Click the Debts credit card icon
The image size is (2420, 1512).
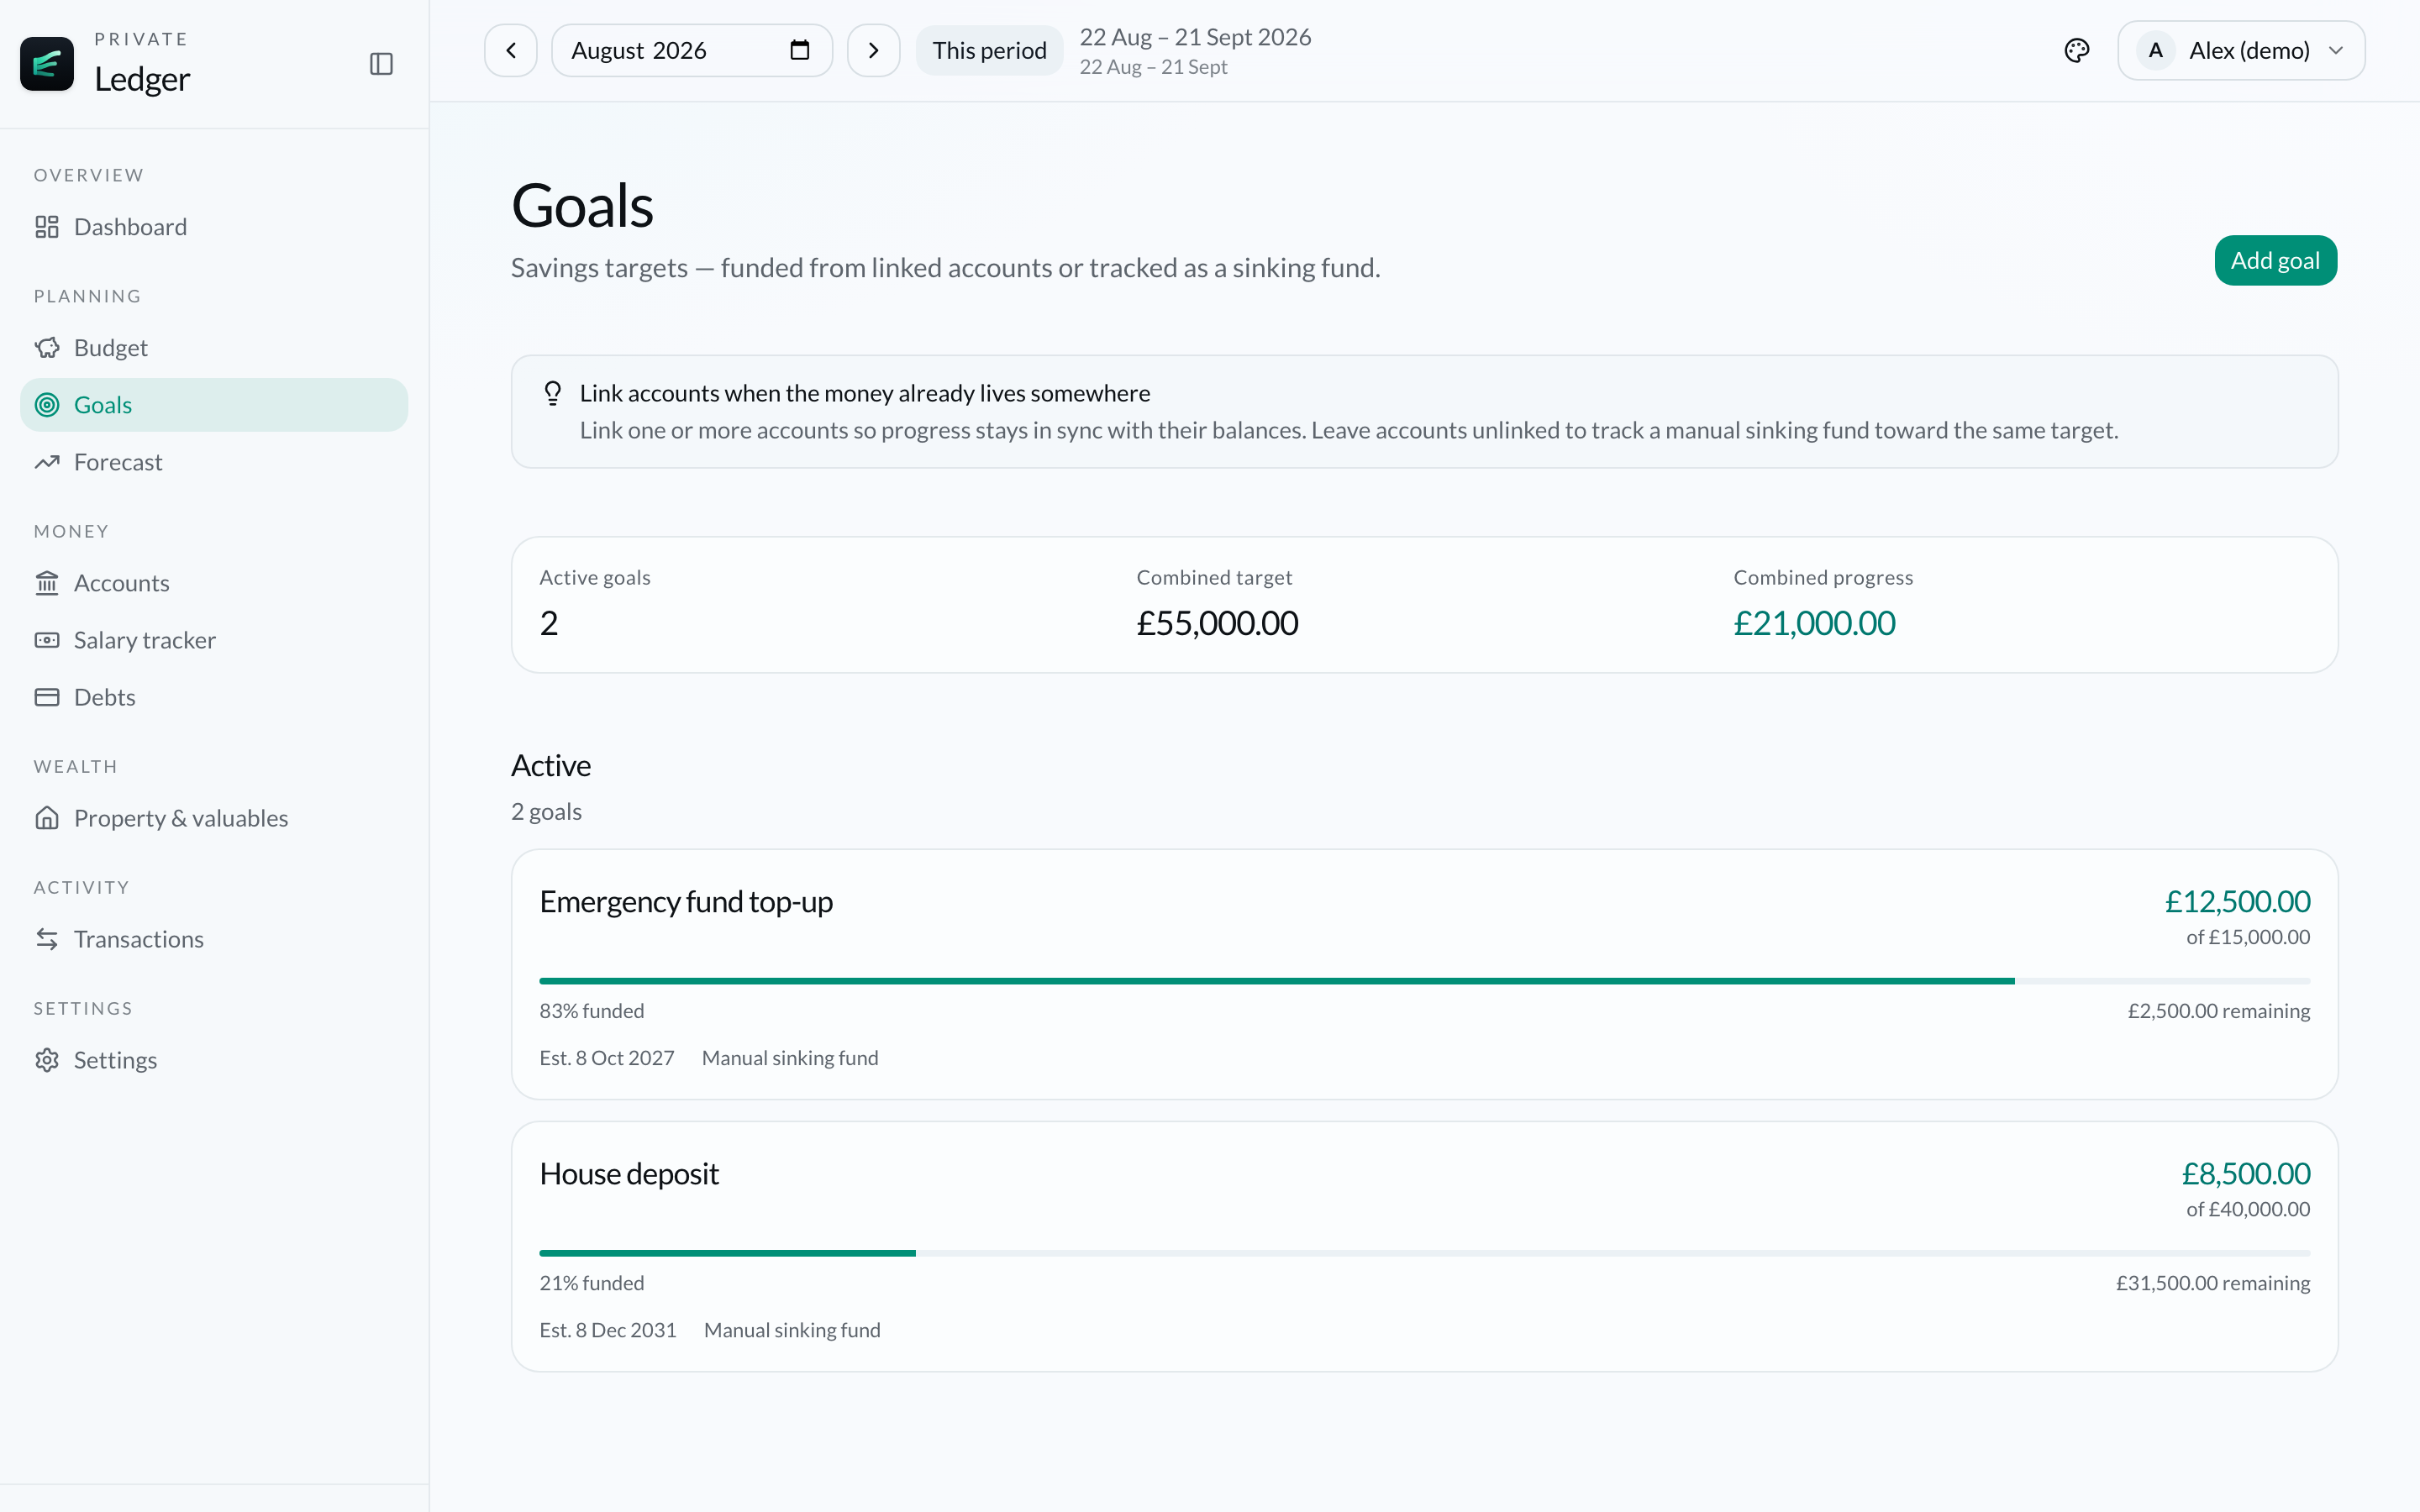point(47,697)
